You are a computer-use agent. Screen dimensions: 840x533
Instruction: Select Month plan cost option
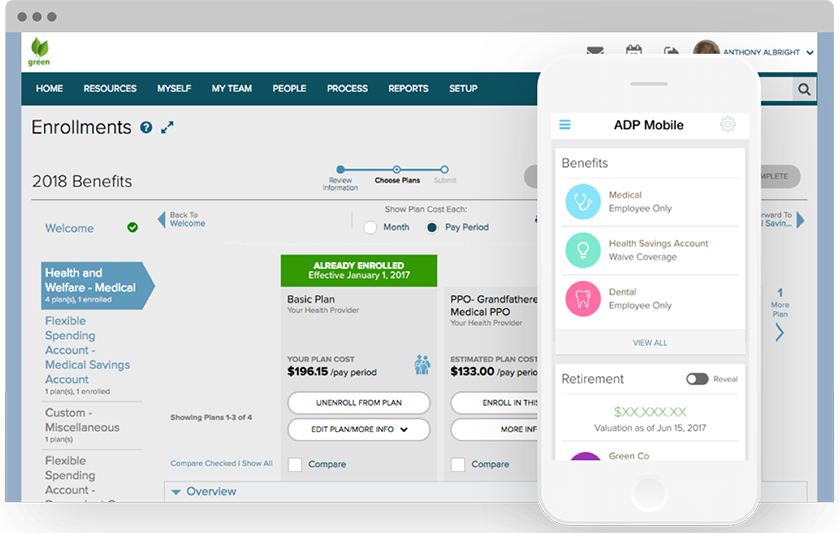(x=370, y=227)
